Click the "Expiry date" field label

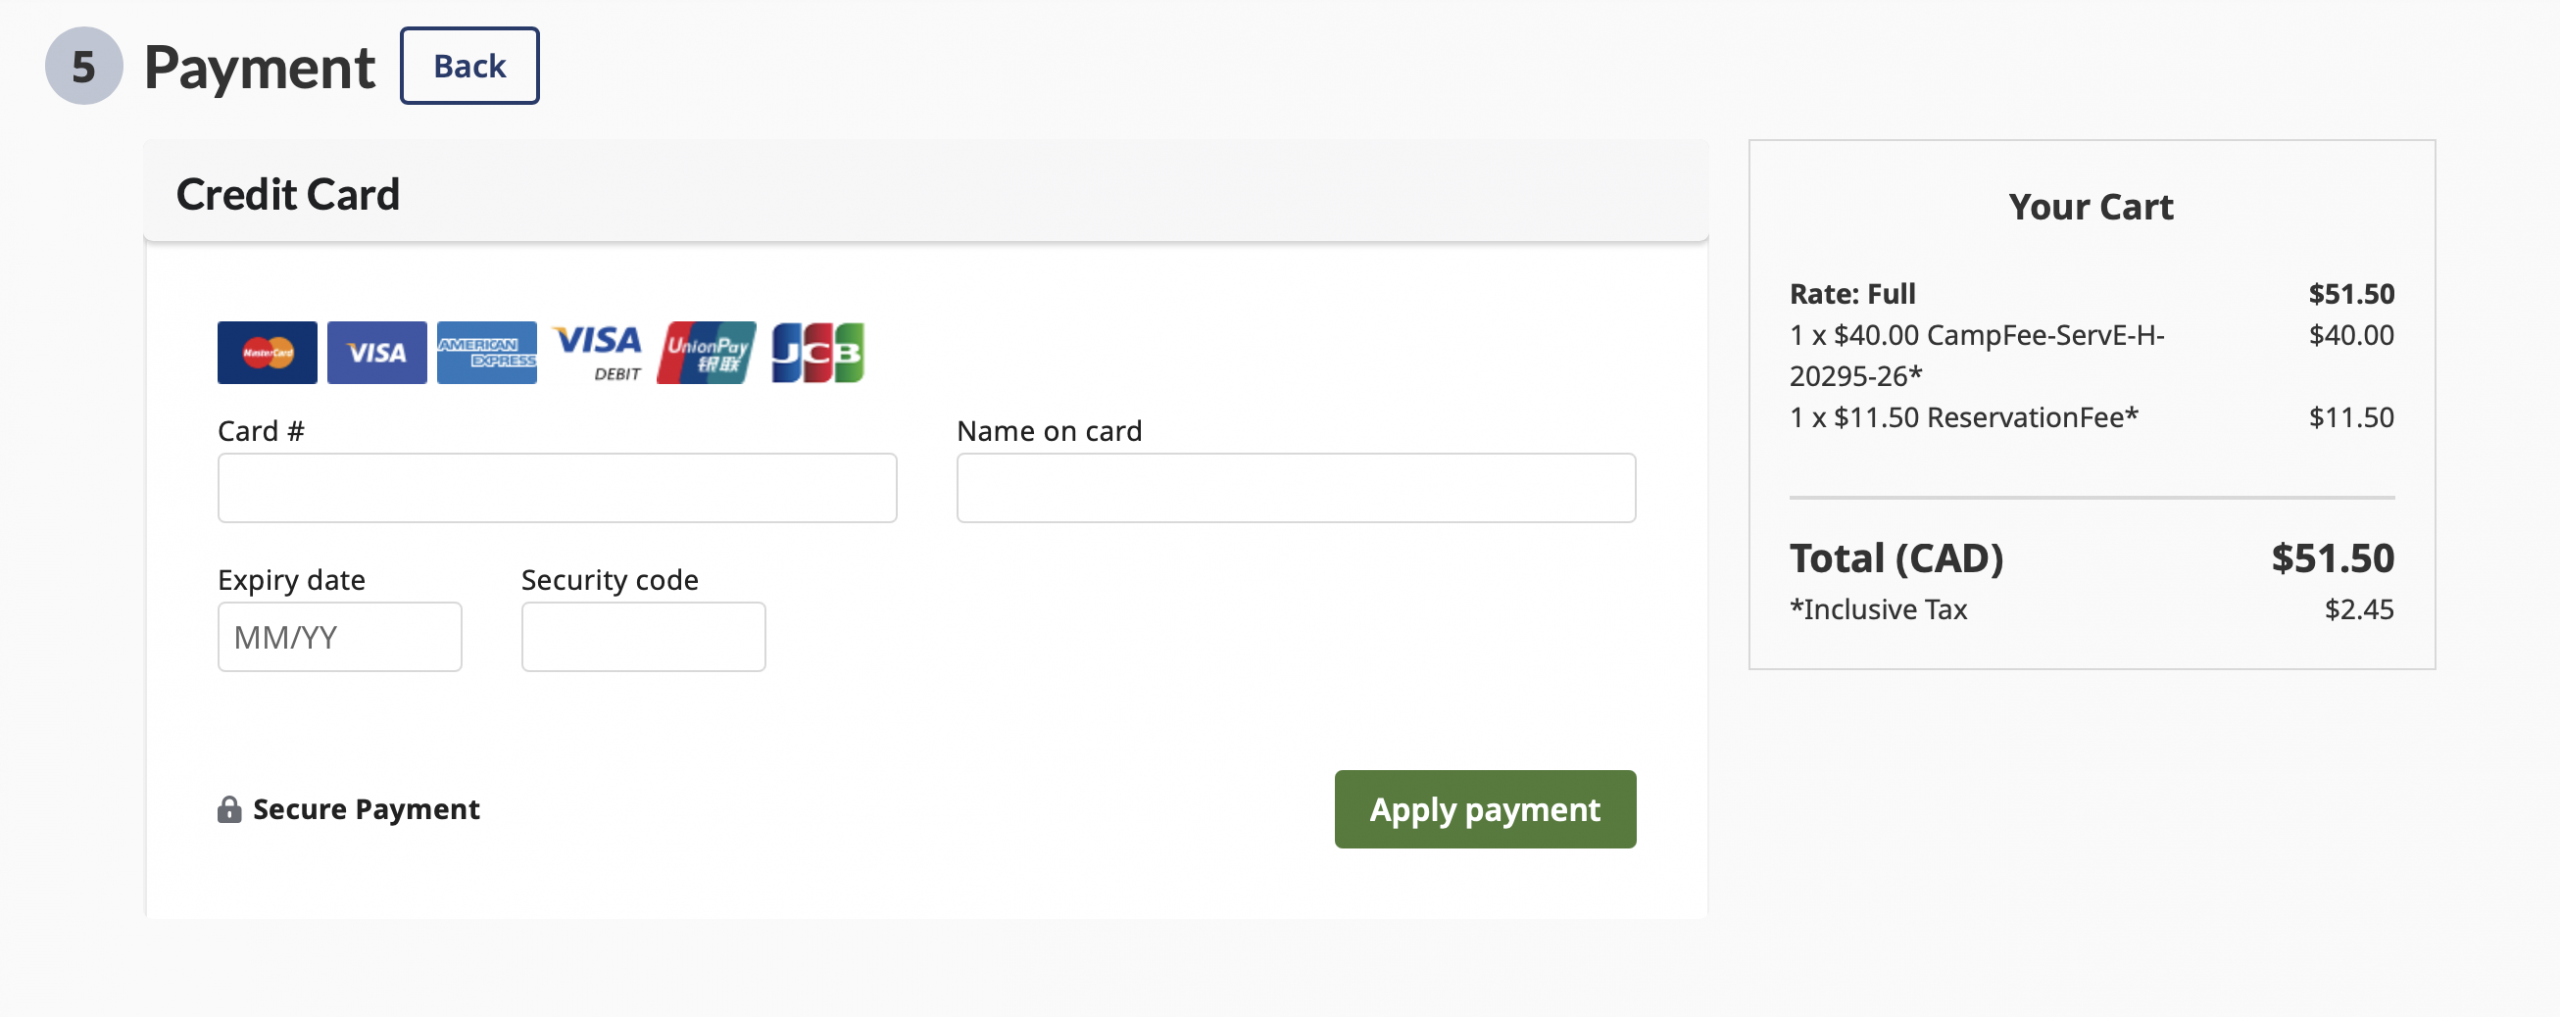click(x=291, y=580)
